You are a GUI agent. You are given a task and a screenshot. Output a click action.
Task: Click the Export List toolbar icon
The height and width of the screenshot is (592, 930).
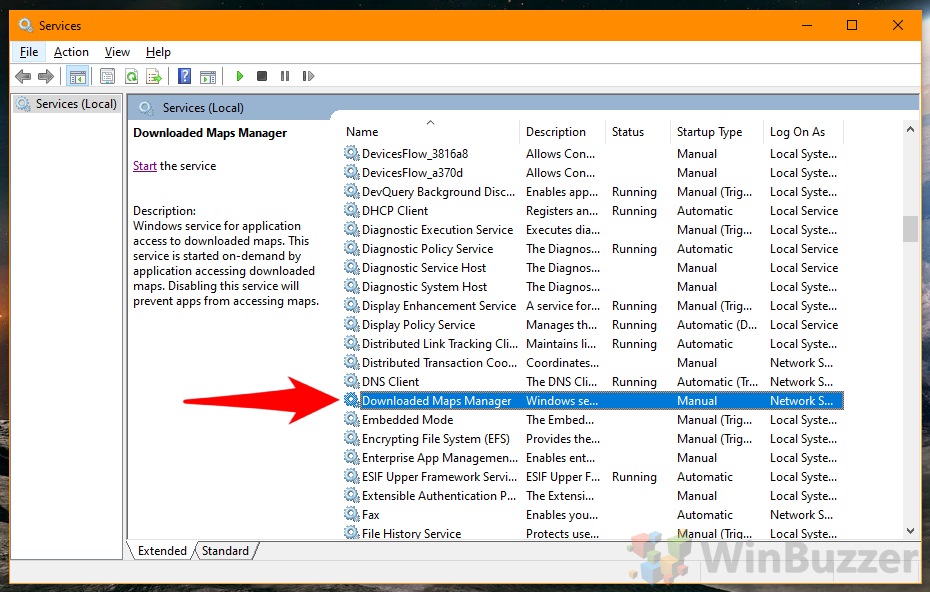(154, 77)
